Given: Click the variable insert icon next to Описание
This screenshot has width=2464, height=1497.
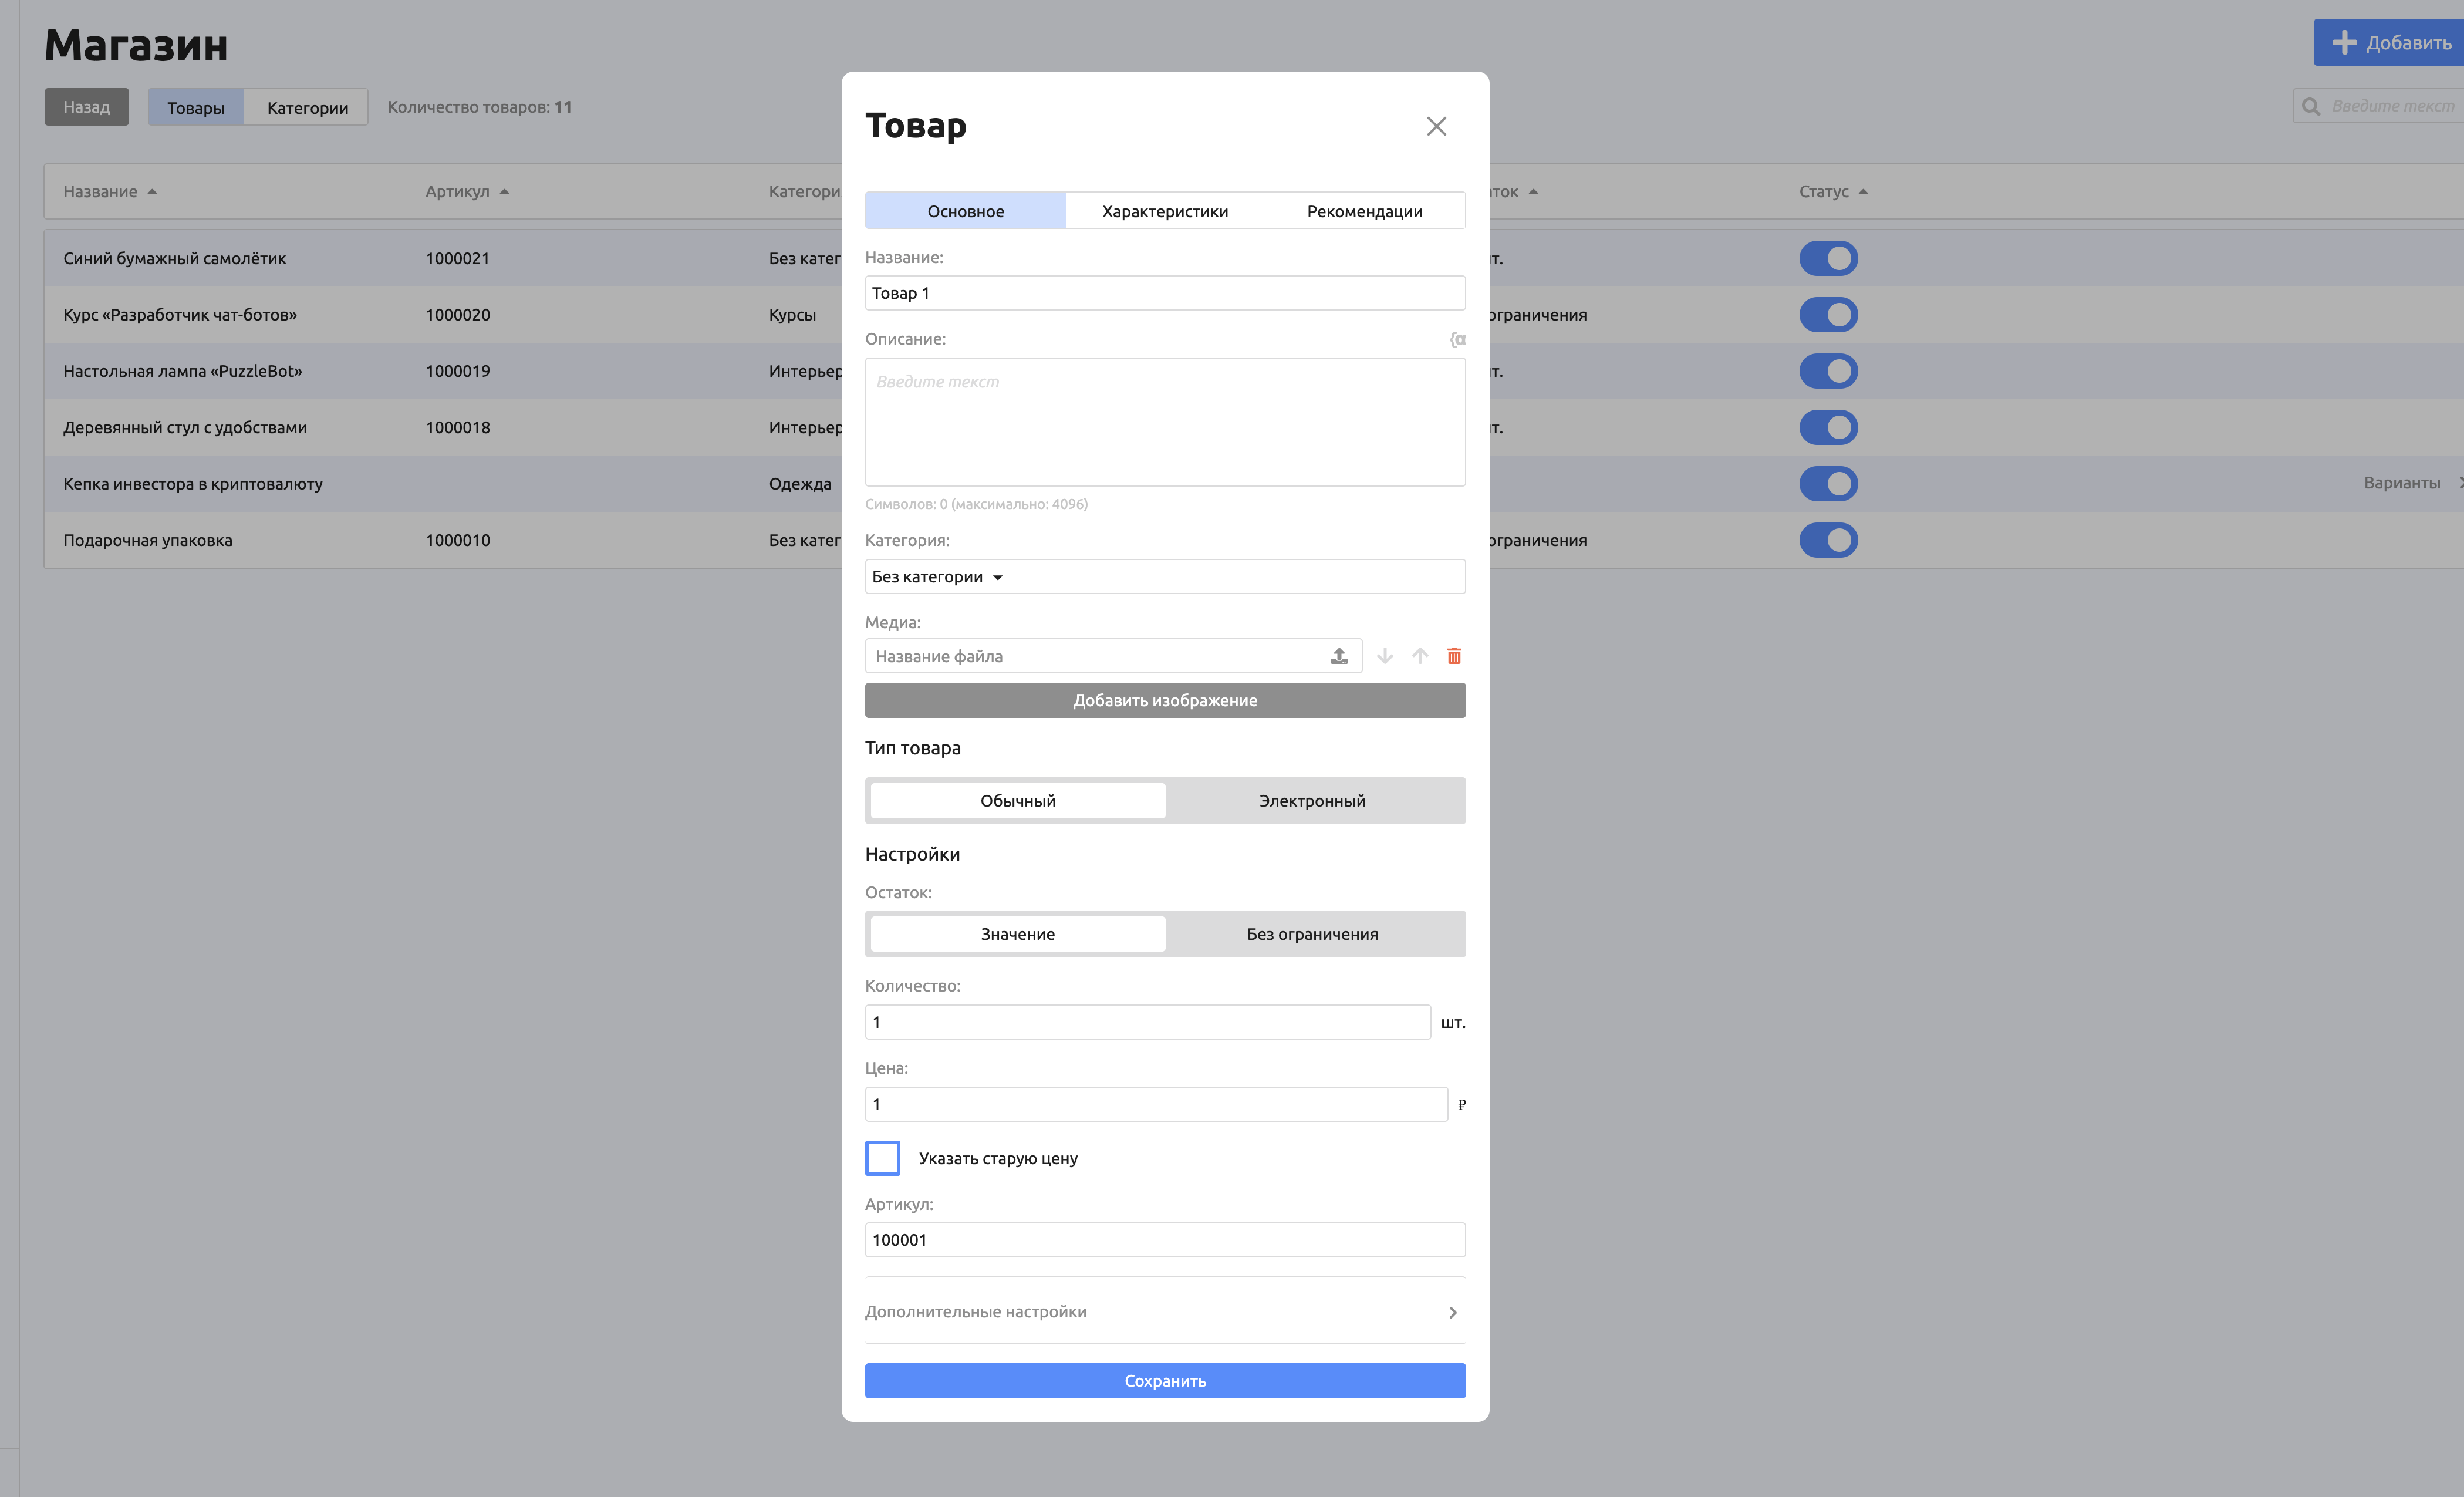Looking at the screenshot, I should (1458, 340).
